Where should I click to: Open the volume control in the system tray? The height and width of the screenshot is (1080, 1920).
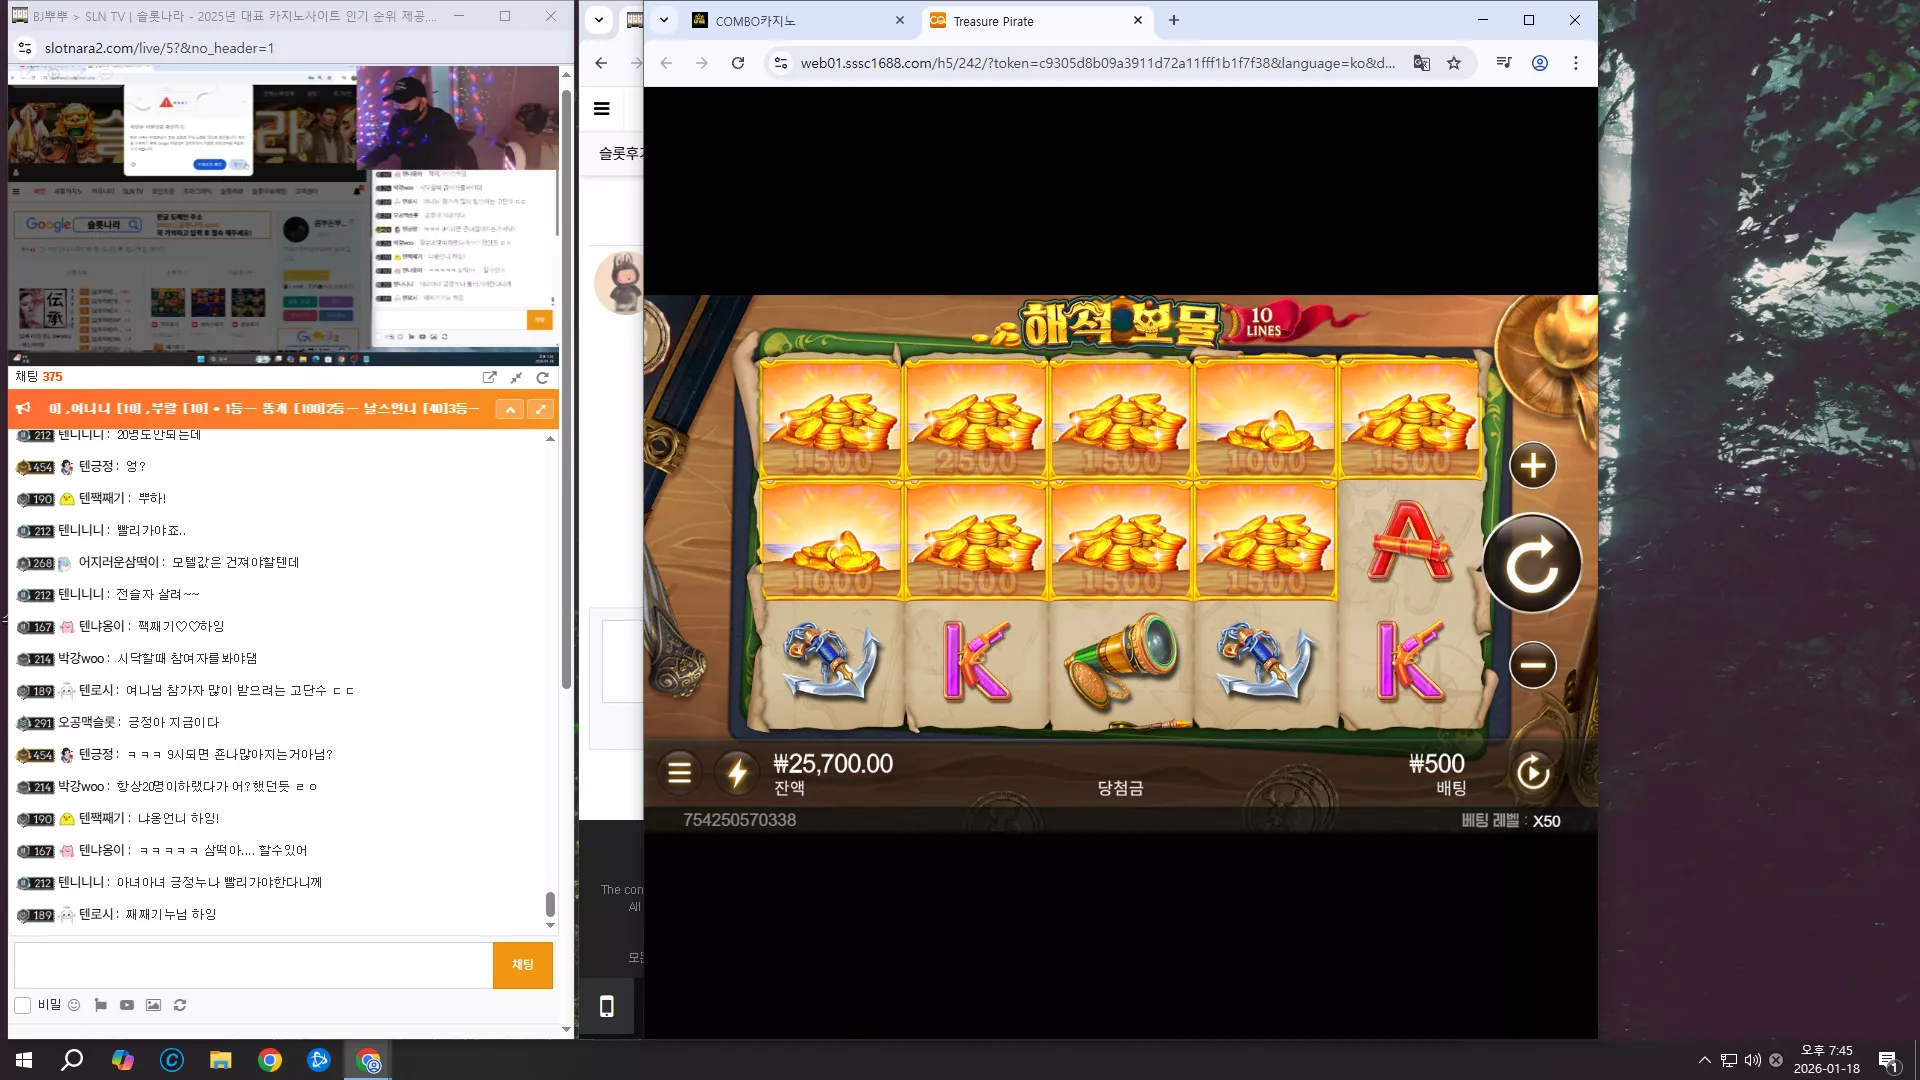pos(1752,1060)
